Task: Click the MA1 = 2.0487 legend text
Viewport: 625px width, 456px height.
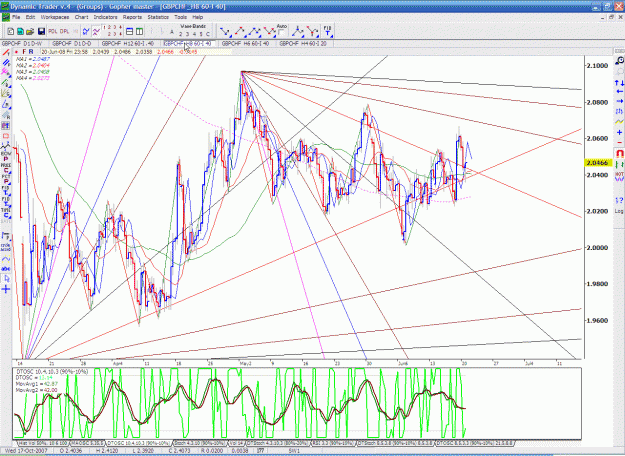Action: tap(33, 59)
